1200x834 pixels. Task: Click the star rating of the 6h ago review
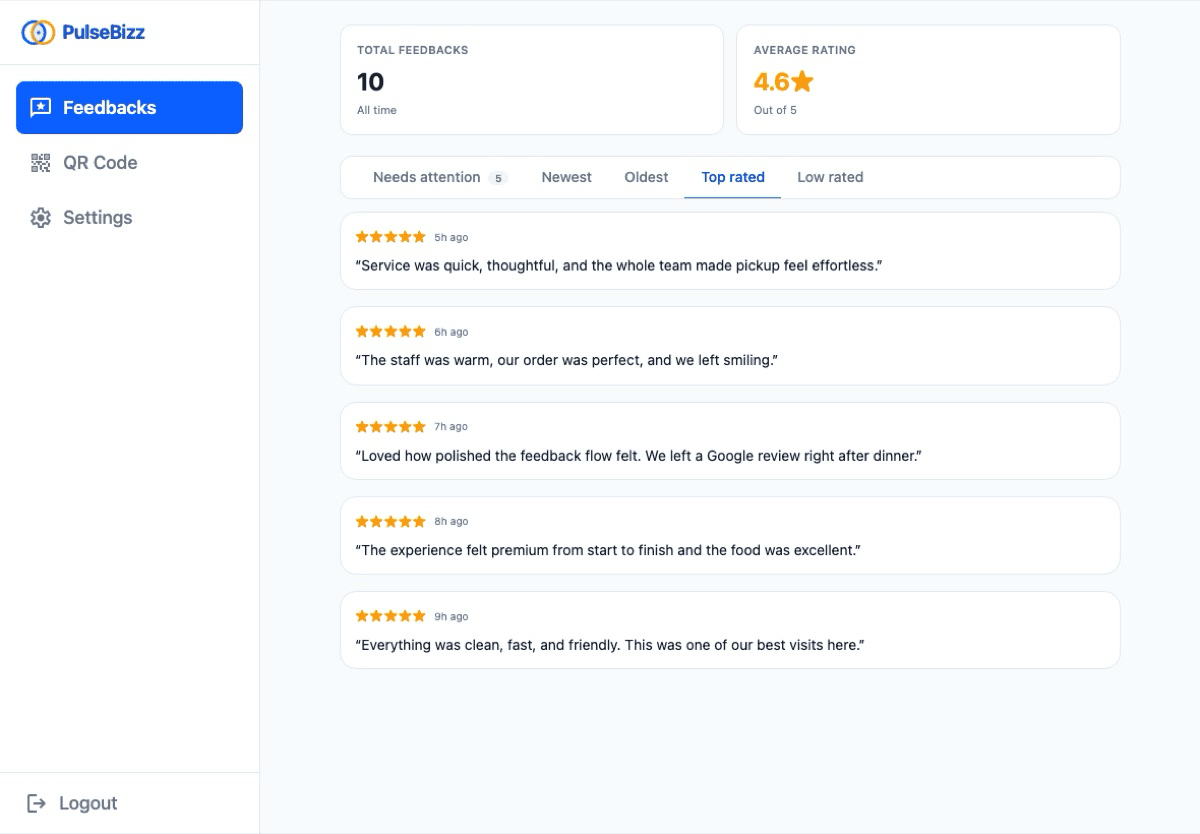(391, 331)
